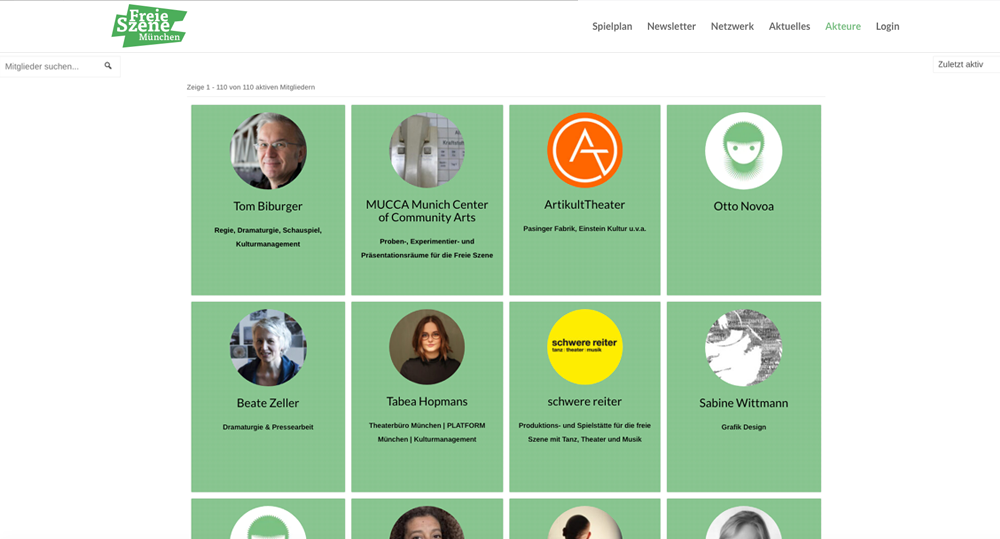This screenshot has height=539, width=1000.
Task: Open the Netzwerk menu item
Action: point(732,26)
